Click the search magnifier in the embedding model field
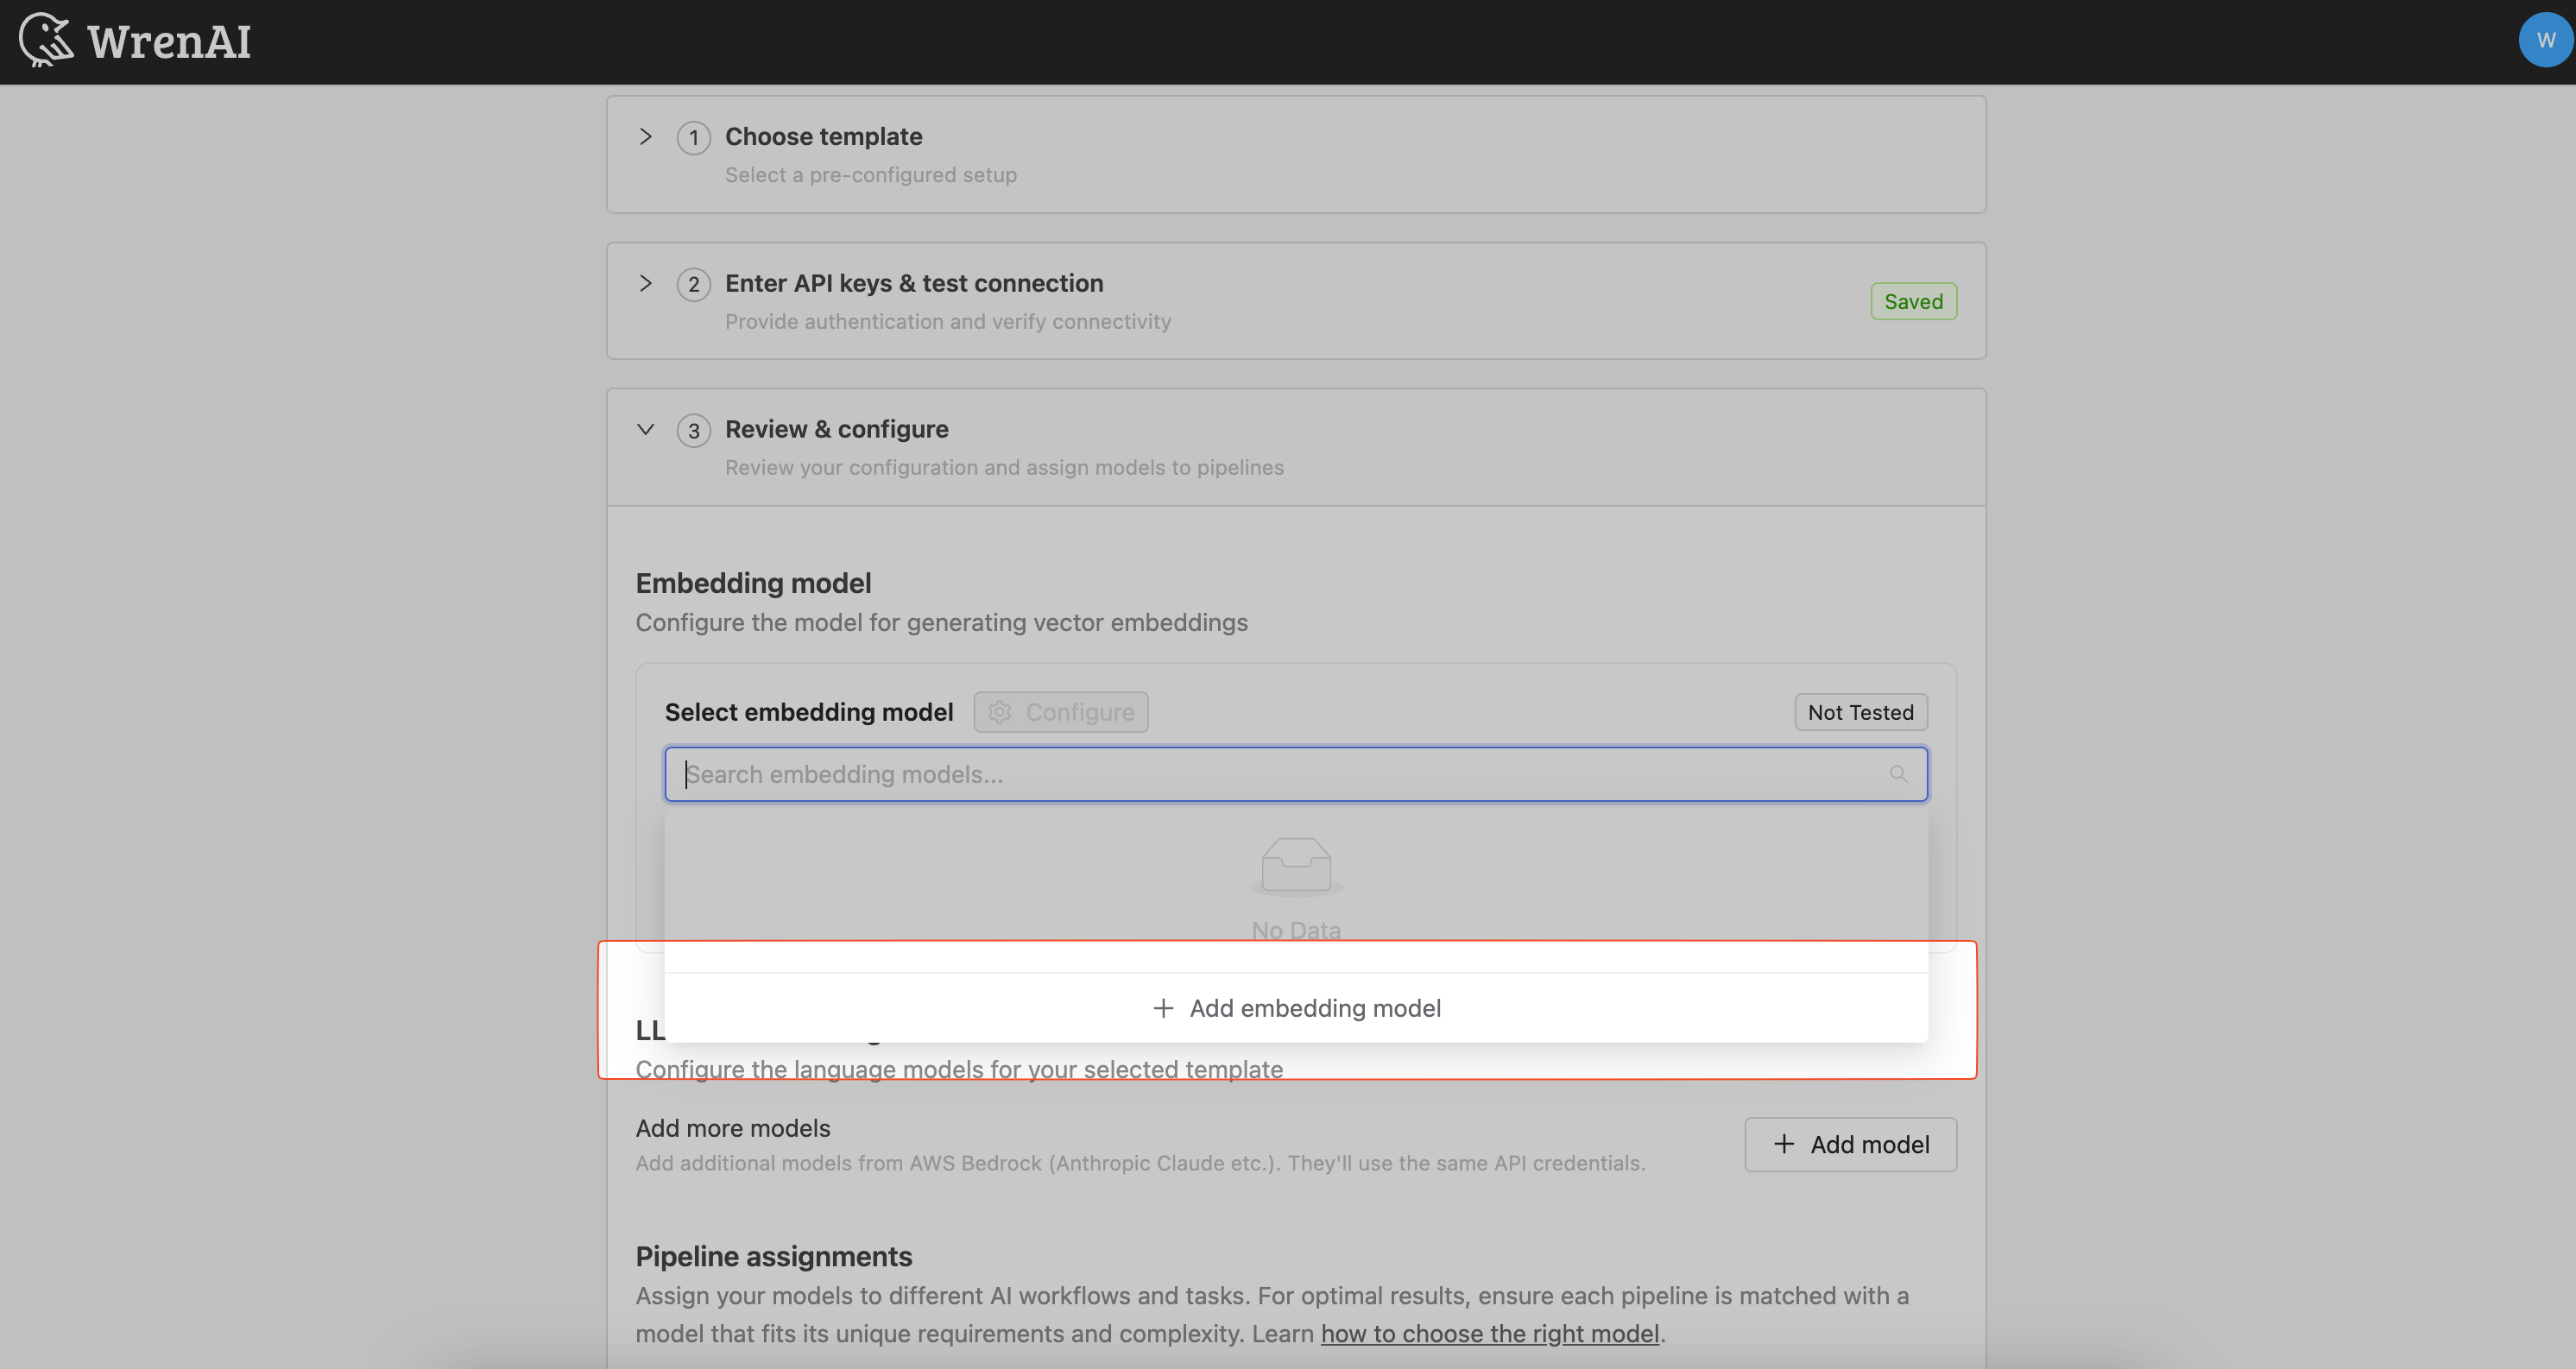 [x=1899, y=774]
